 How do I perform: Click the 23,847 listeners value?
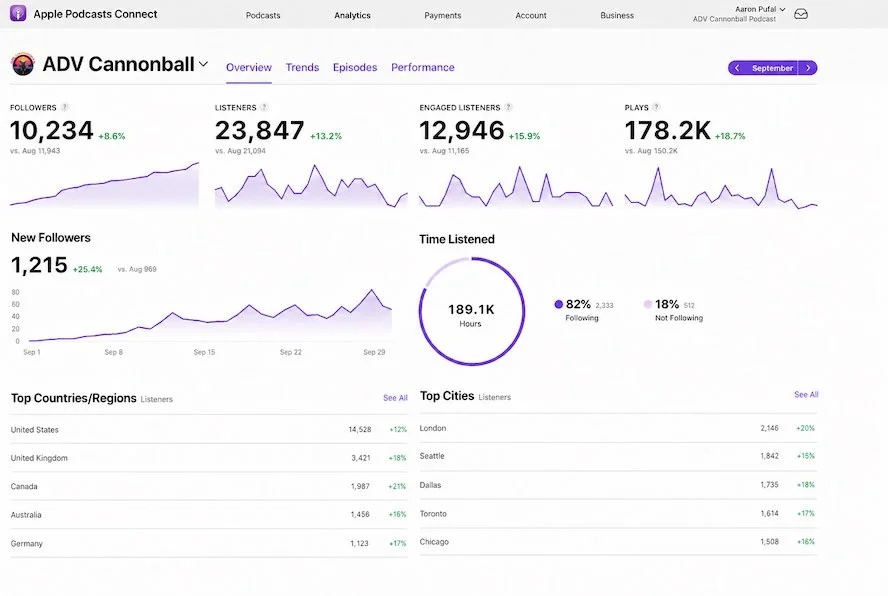coord(259,131)
